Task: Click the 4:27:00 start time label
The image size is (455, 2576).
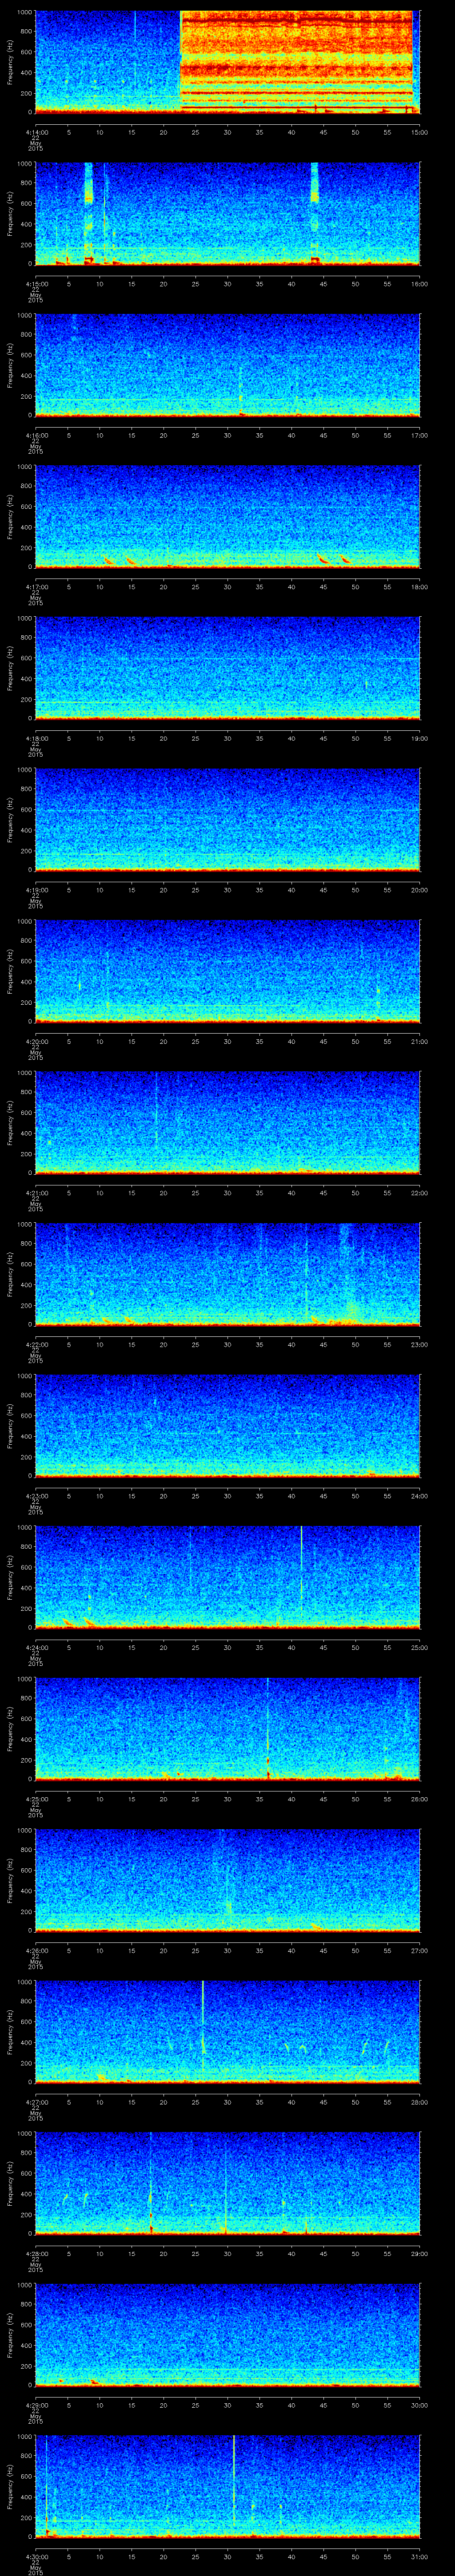Action: [36, 2101]
